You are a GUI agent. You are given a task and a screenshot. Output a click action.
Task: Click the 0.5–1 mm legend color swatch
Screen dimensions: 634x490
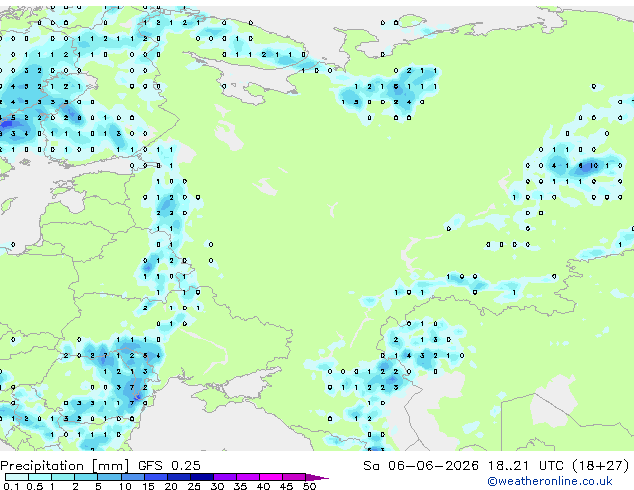click(40, 477)
